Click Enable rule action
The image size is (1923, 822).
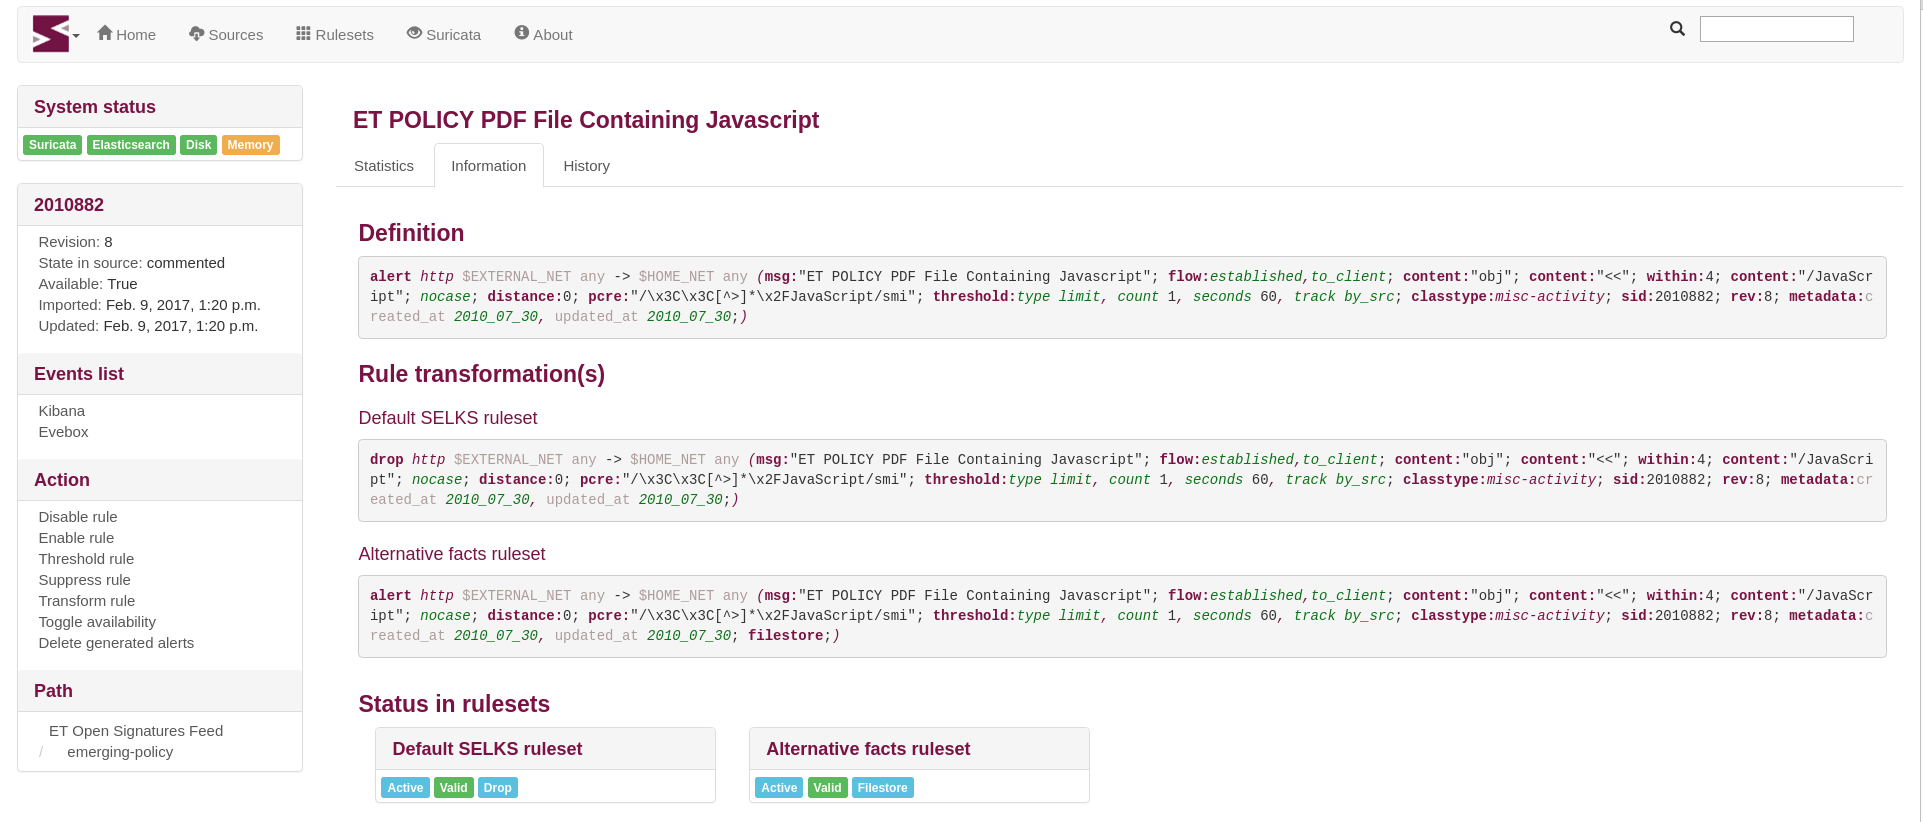click(x=76, y=538)
